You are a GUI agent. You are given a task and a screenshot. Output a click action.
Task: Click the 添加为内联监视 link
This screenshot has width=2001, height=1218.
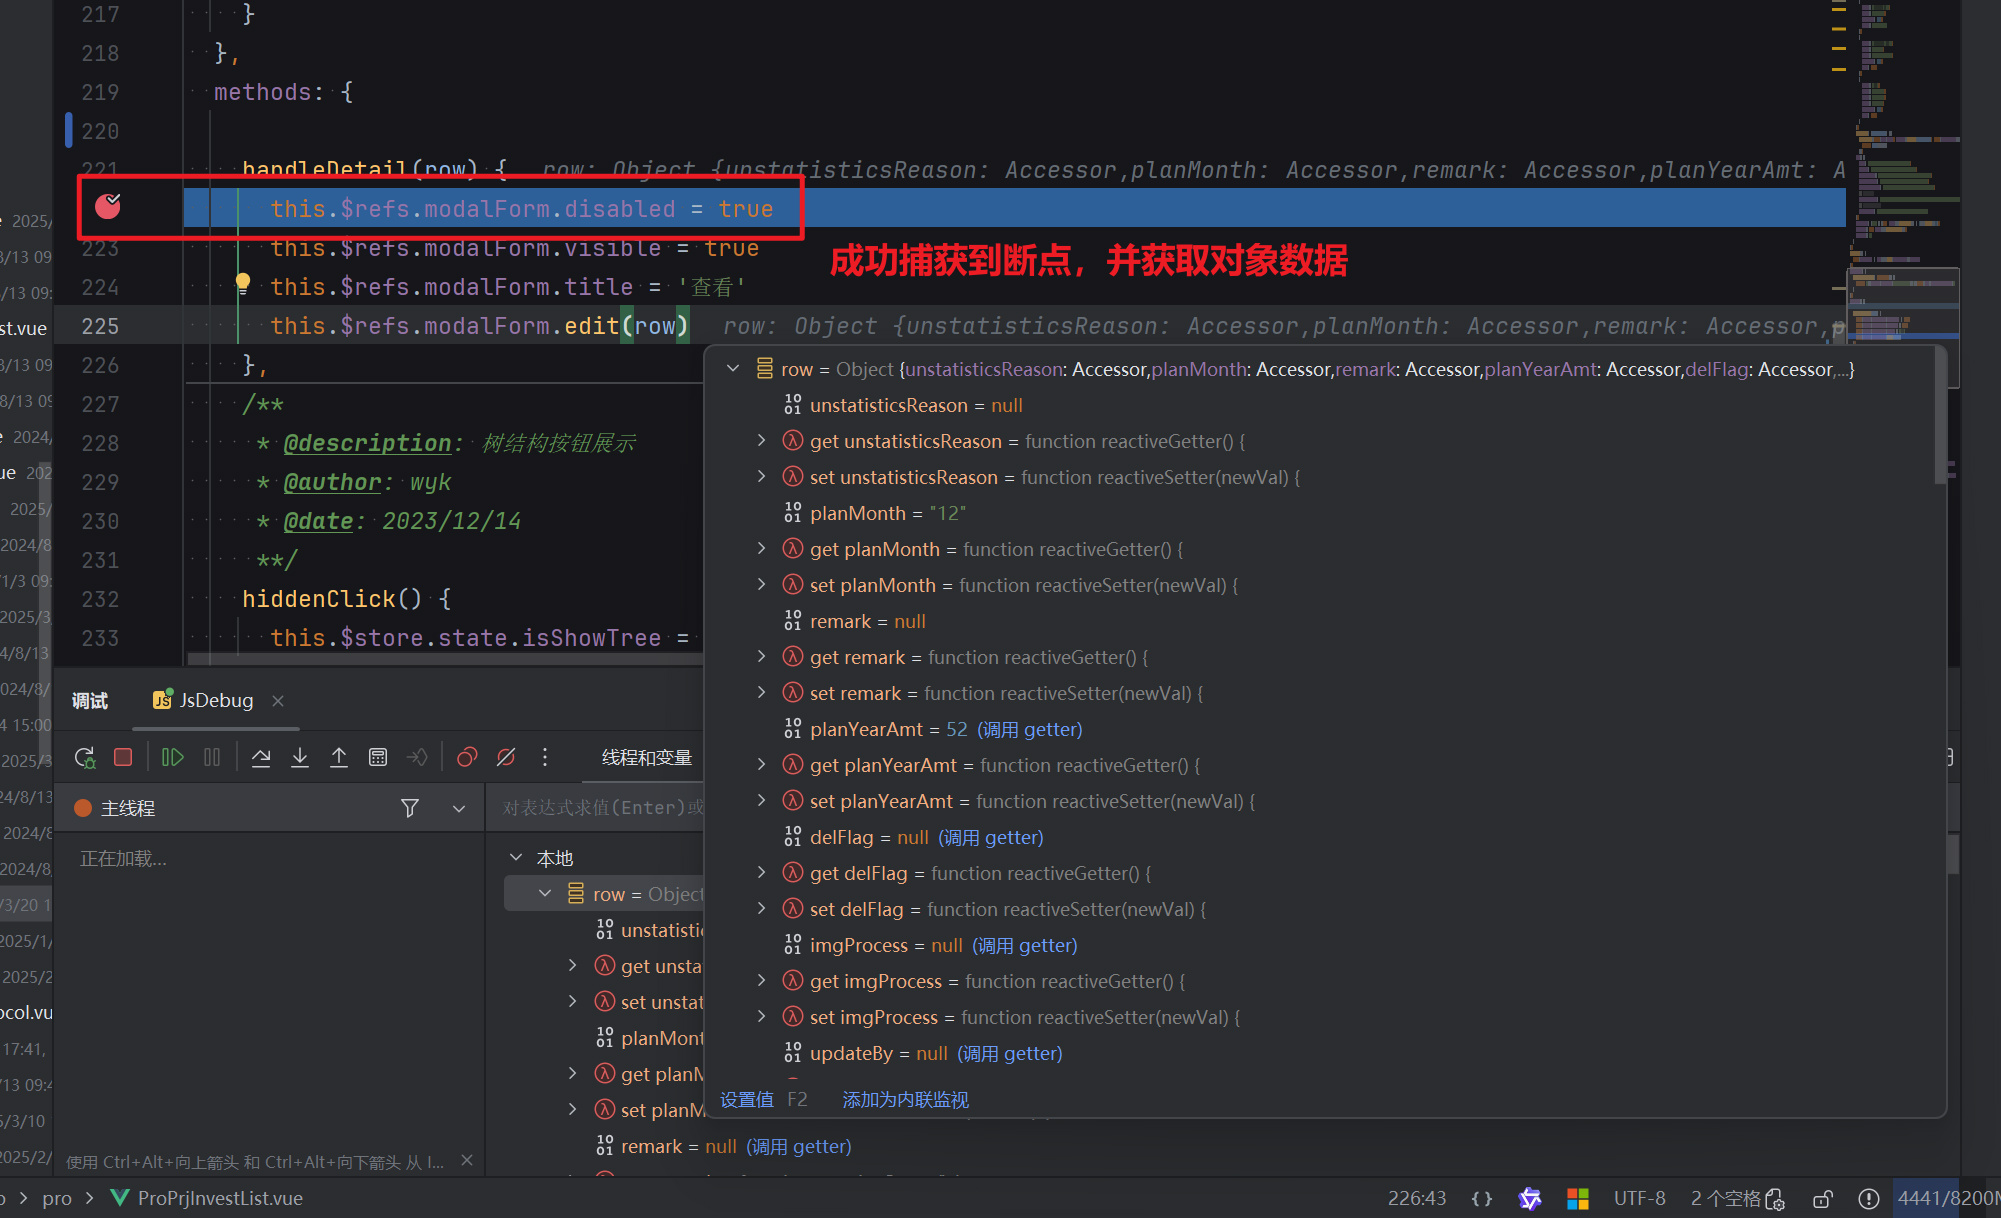pyautogui.click(x=905, y=1100)
